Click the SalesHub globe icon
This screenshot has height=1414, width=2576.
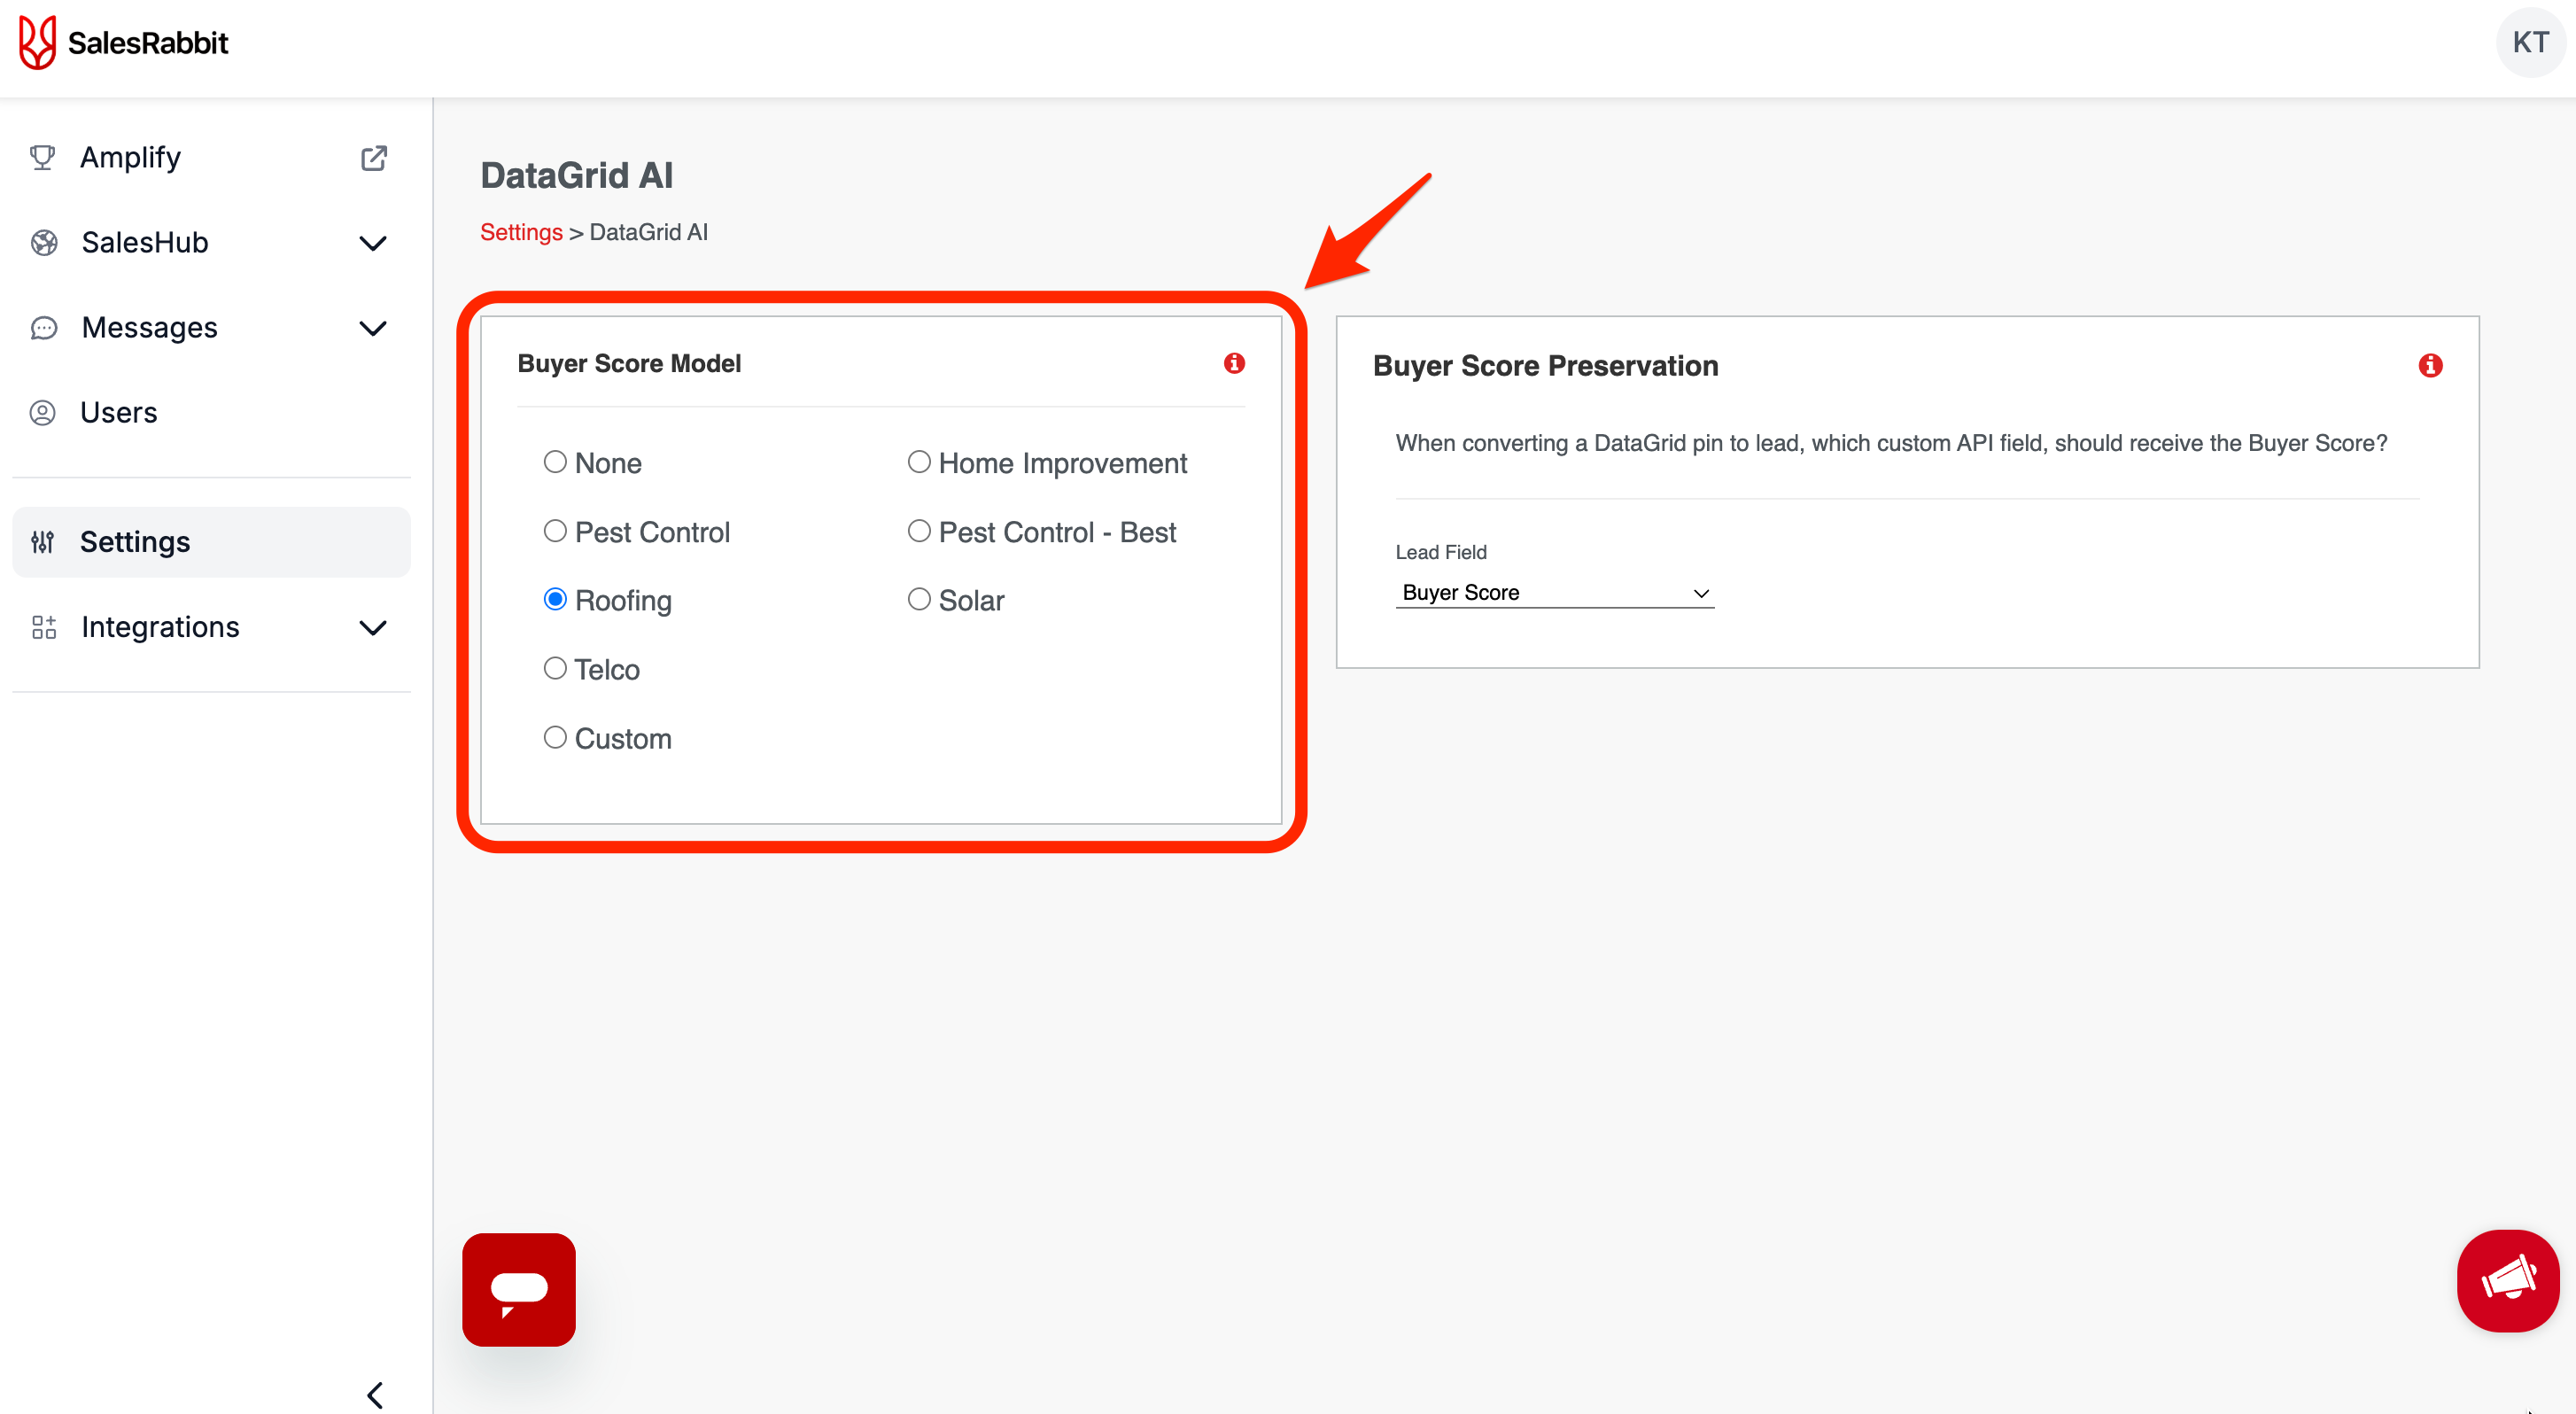pyautogui.click(x=44, y=243)
